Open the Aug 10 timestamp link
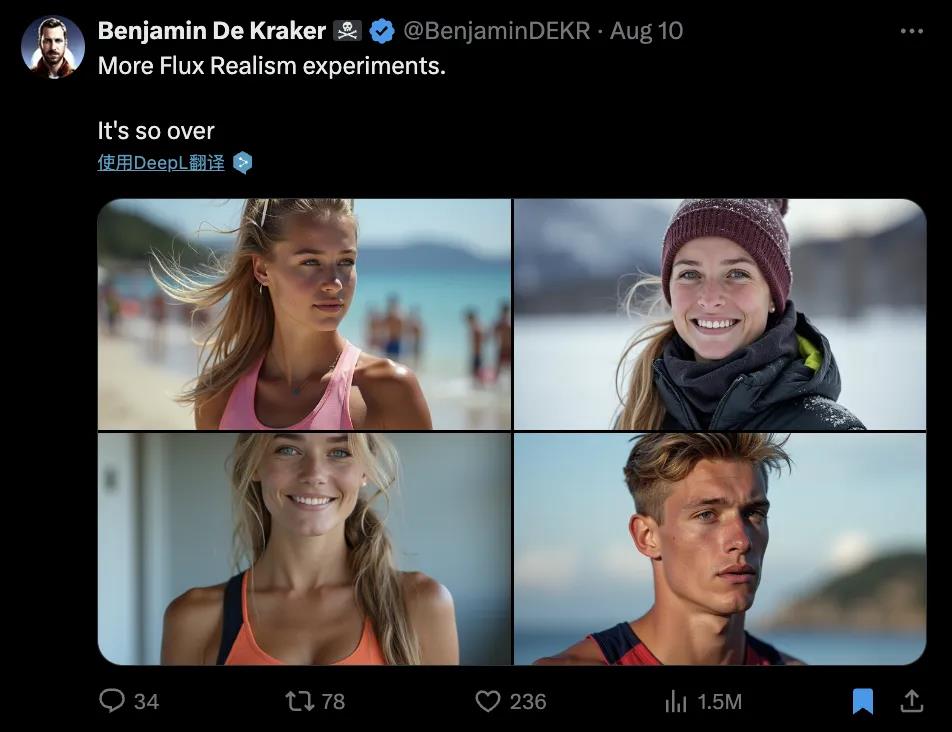Viewport: 952px width, 732px height. click(x=646, y=31)
